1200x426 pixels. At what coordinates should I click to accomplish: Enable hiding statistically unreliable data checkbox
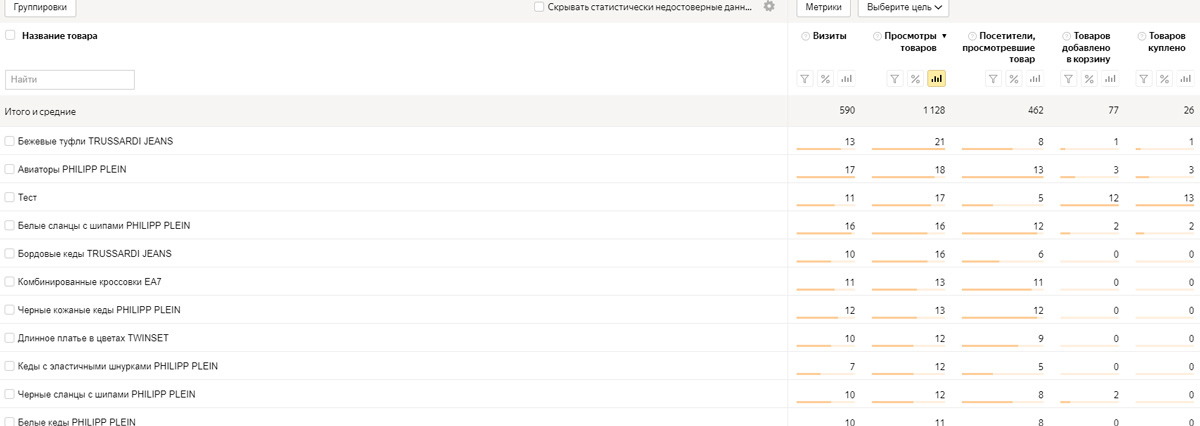pyautogui.click(x=539, y=7)
